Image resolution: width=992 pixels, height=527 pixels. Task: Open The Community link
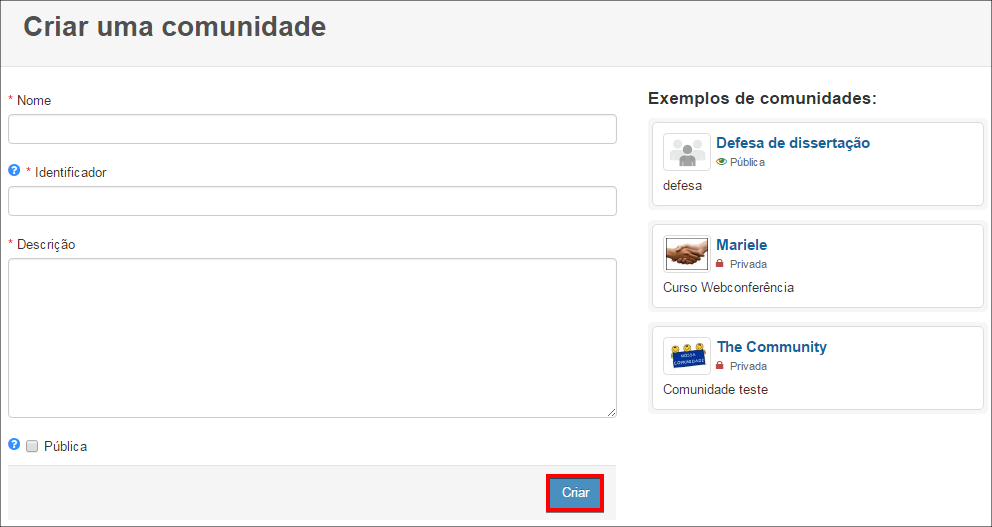point(772,347)
